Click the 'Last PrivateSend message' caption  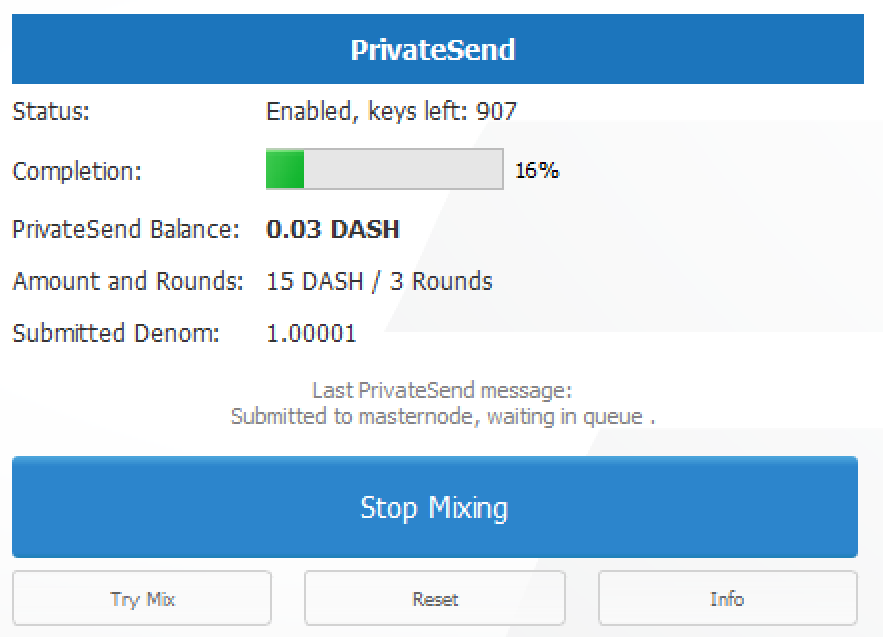(442, 391)
